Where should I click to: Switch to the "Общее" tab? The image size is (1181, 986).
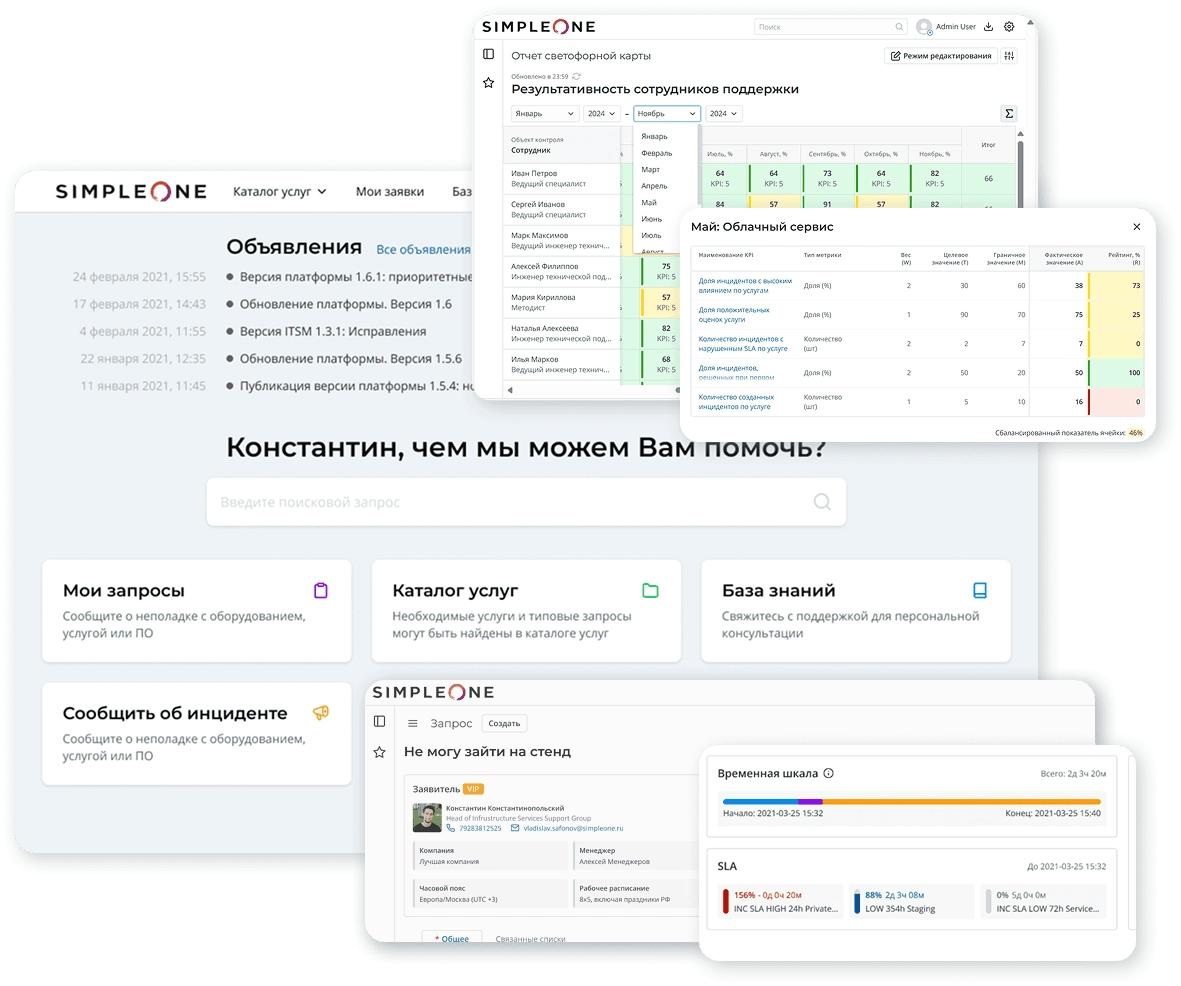pyautogui.click(x=451, y=938)
